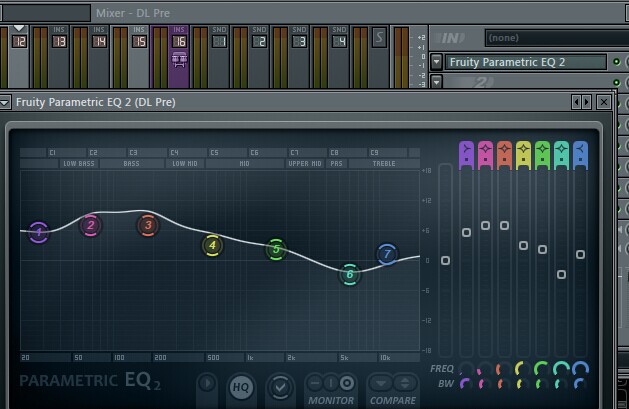
Task: Select mixer send track 2
Action: pyautogui.click(x=259, y=56)
